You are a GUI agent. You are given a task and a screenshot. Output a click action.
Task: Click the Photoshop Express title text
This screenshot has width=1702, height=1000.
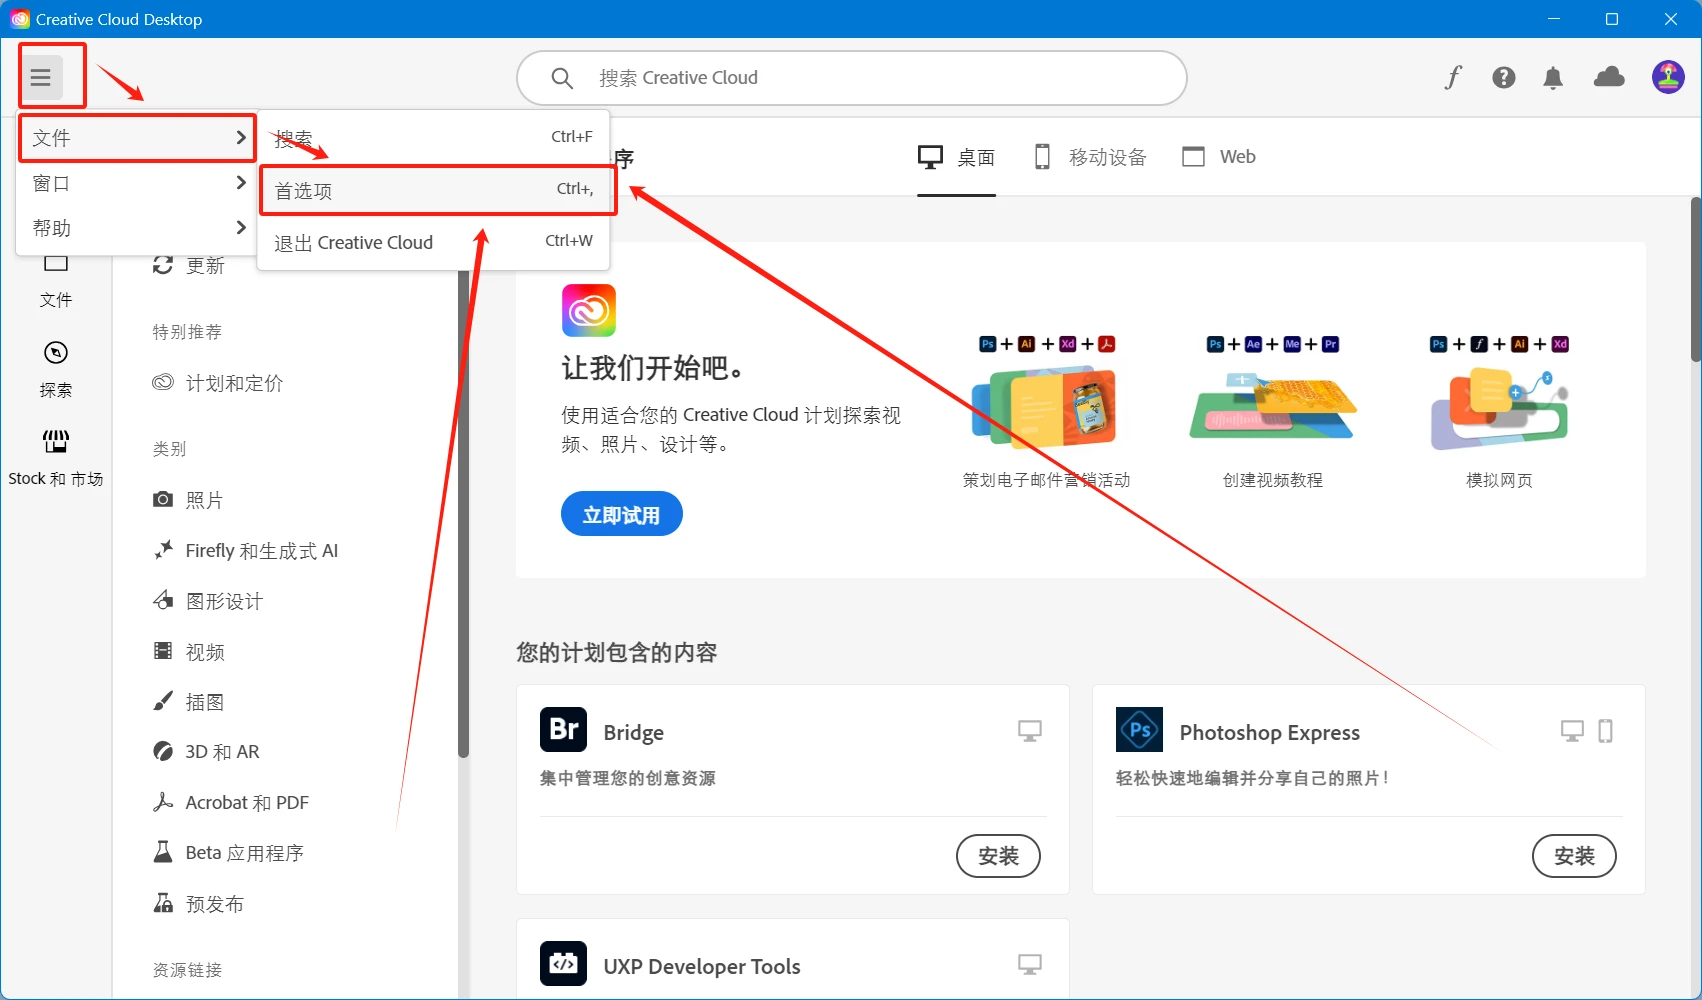pyautogui.click(x=1269, y=732)
